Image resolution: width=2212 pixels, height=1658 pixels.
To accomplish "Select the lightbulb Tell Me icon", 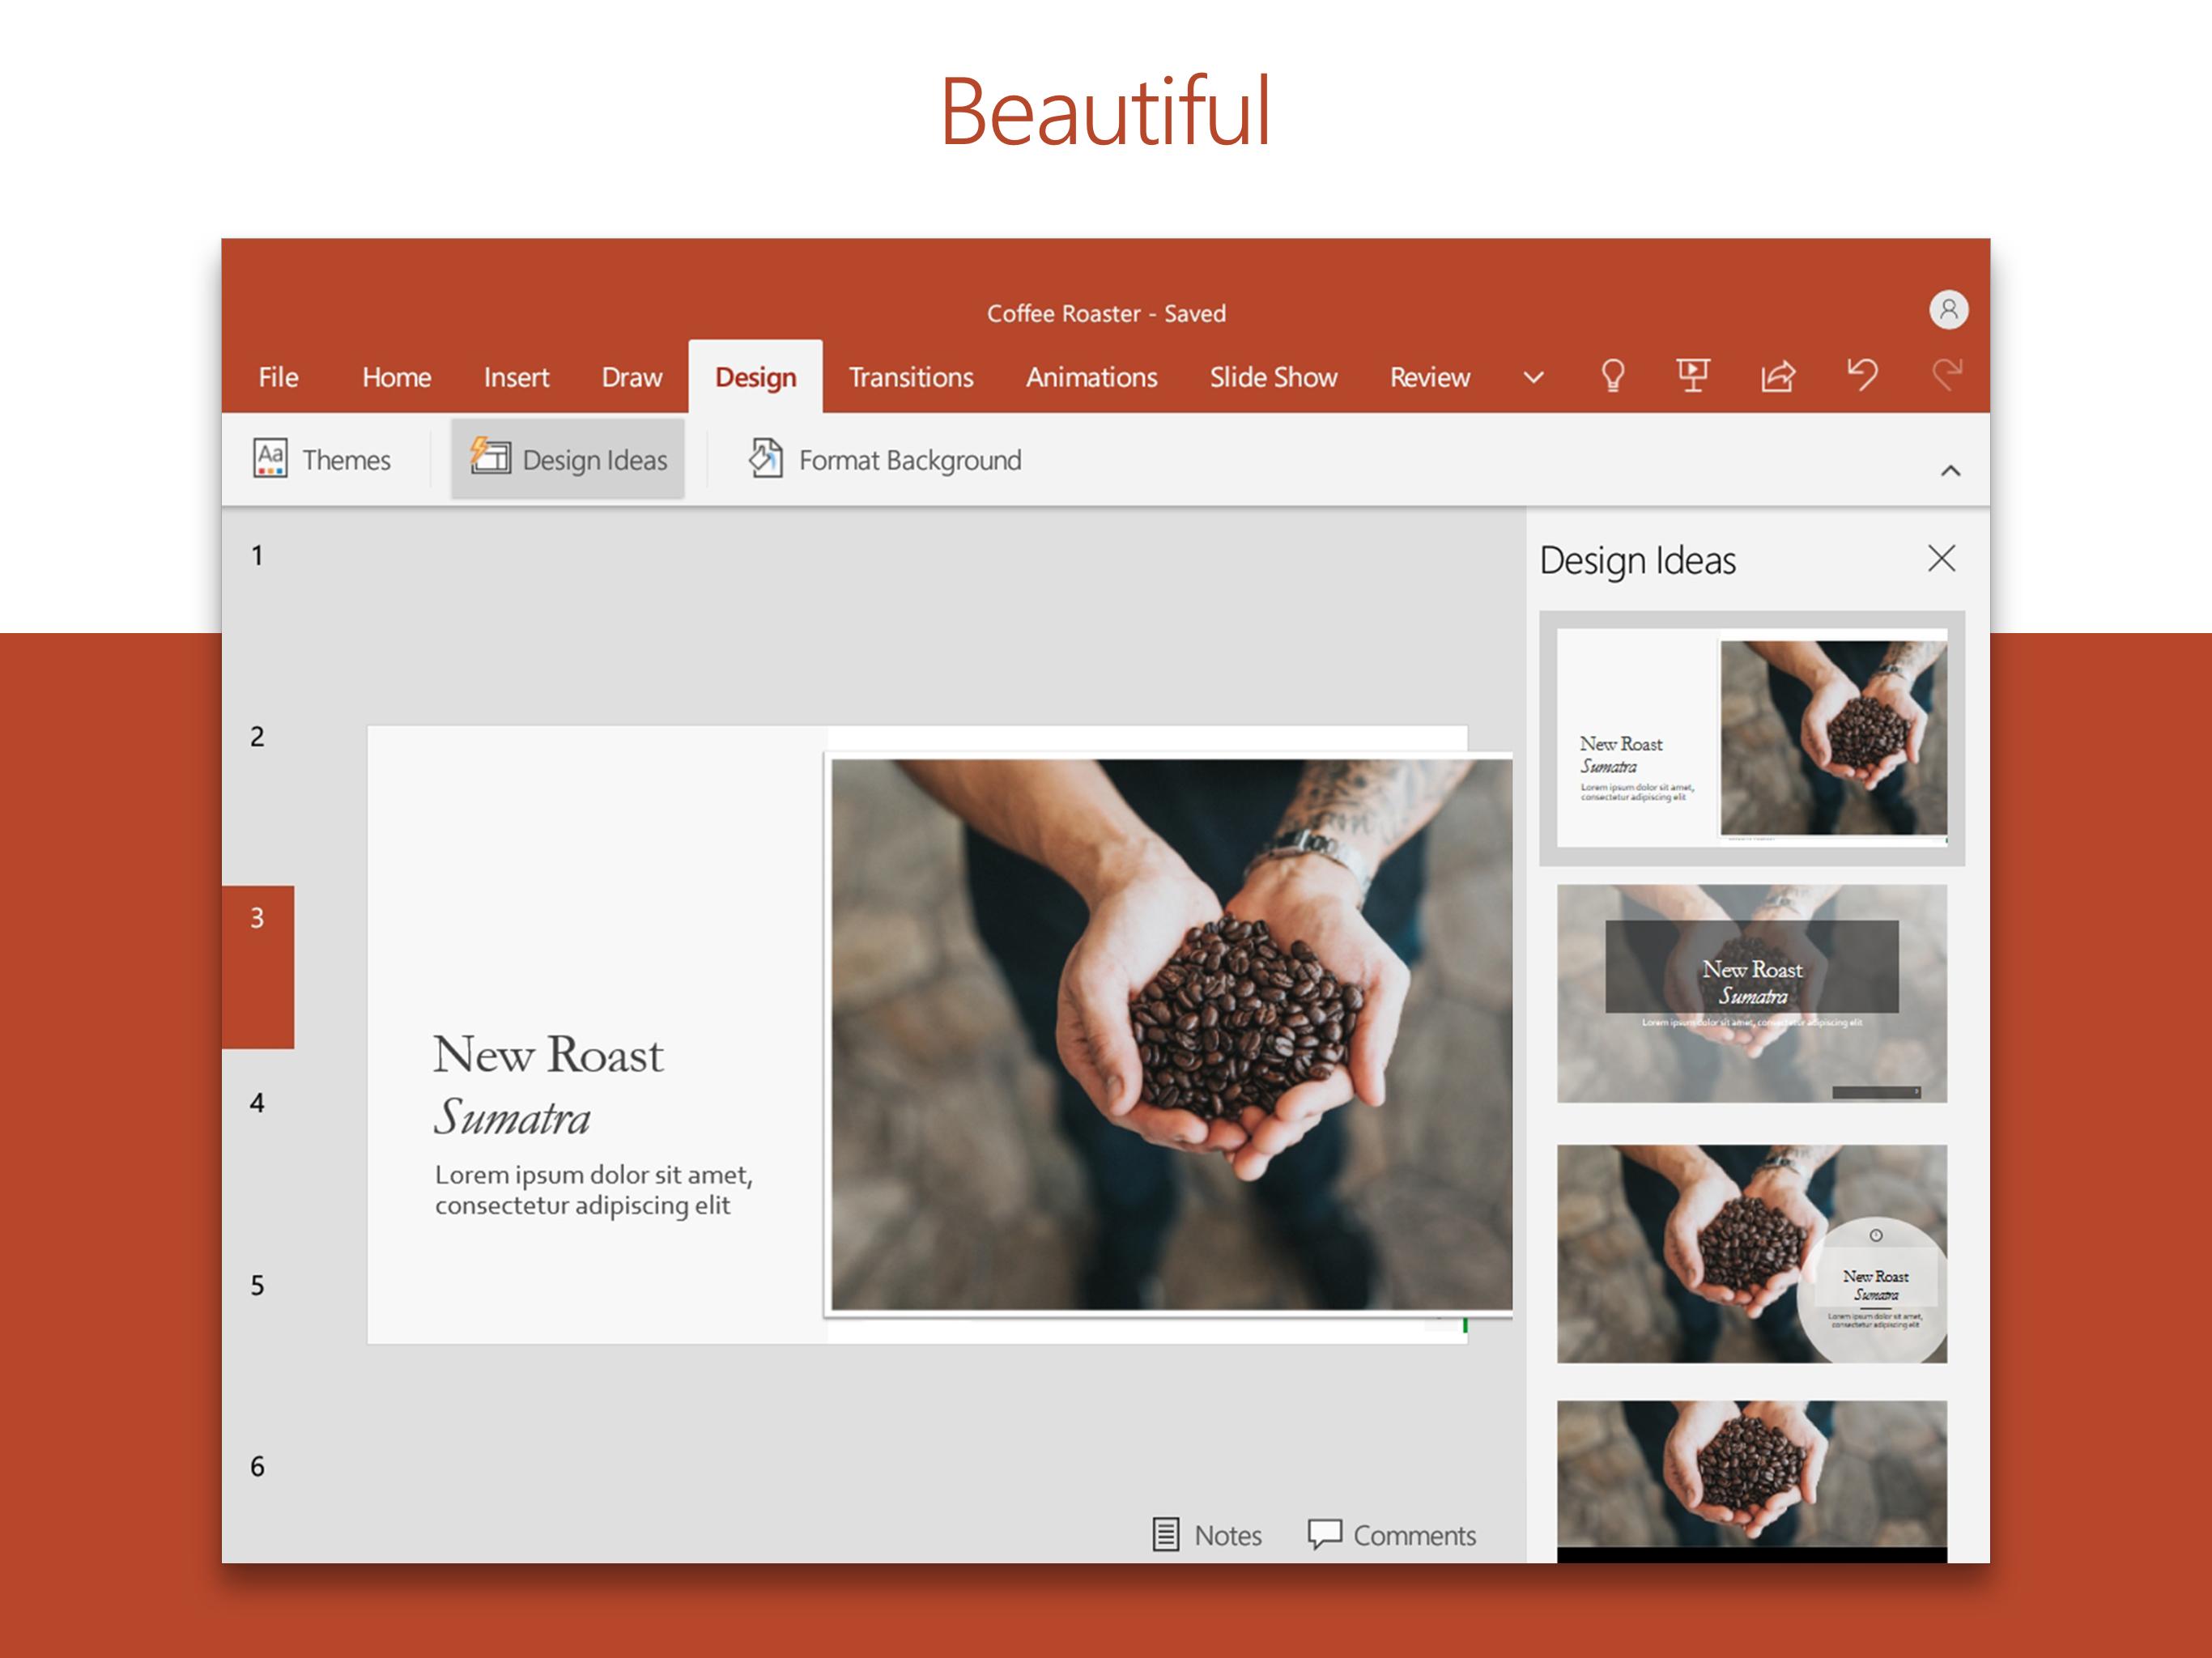I will click(1611, 378).
